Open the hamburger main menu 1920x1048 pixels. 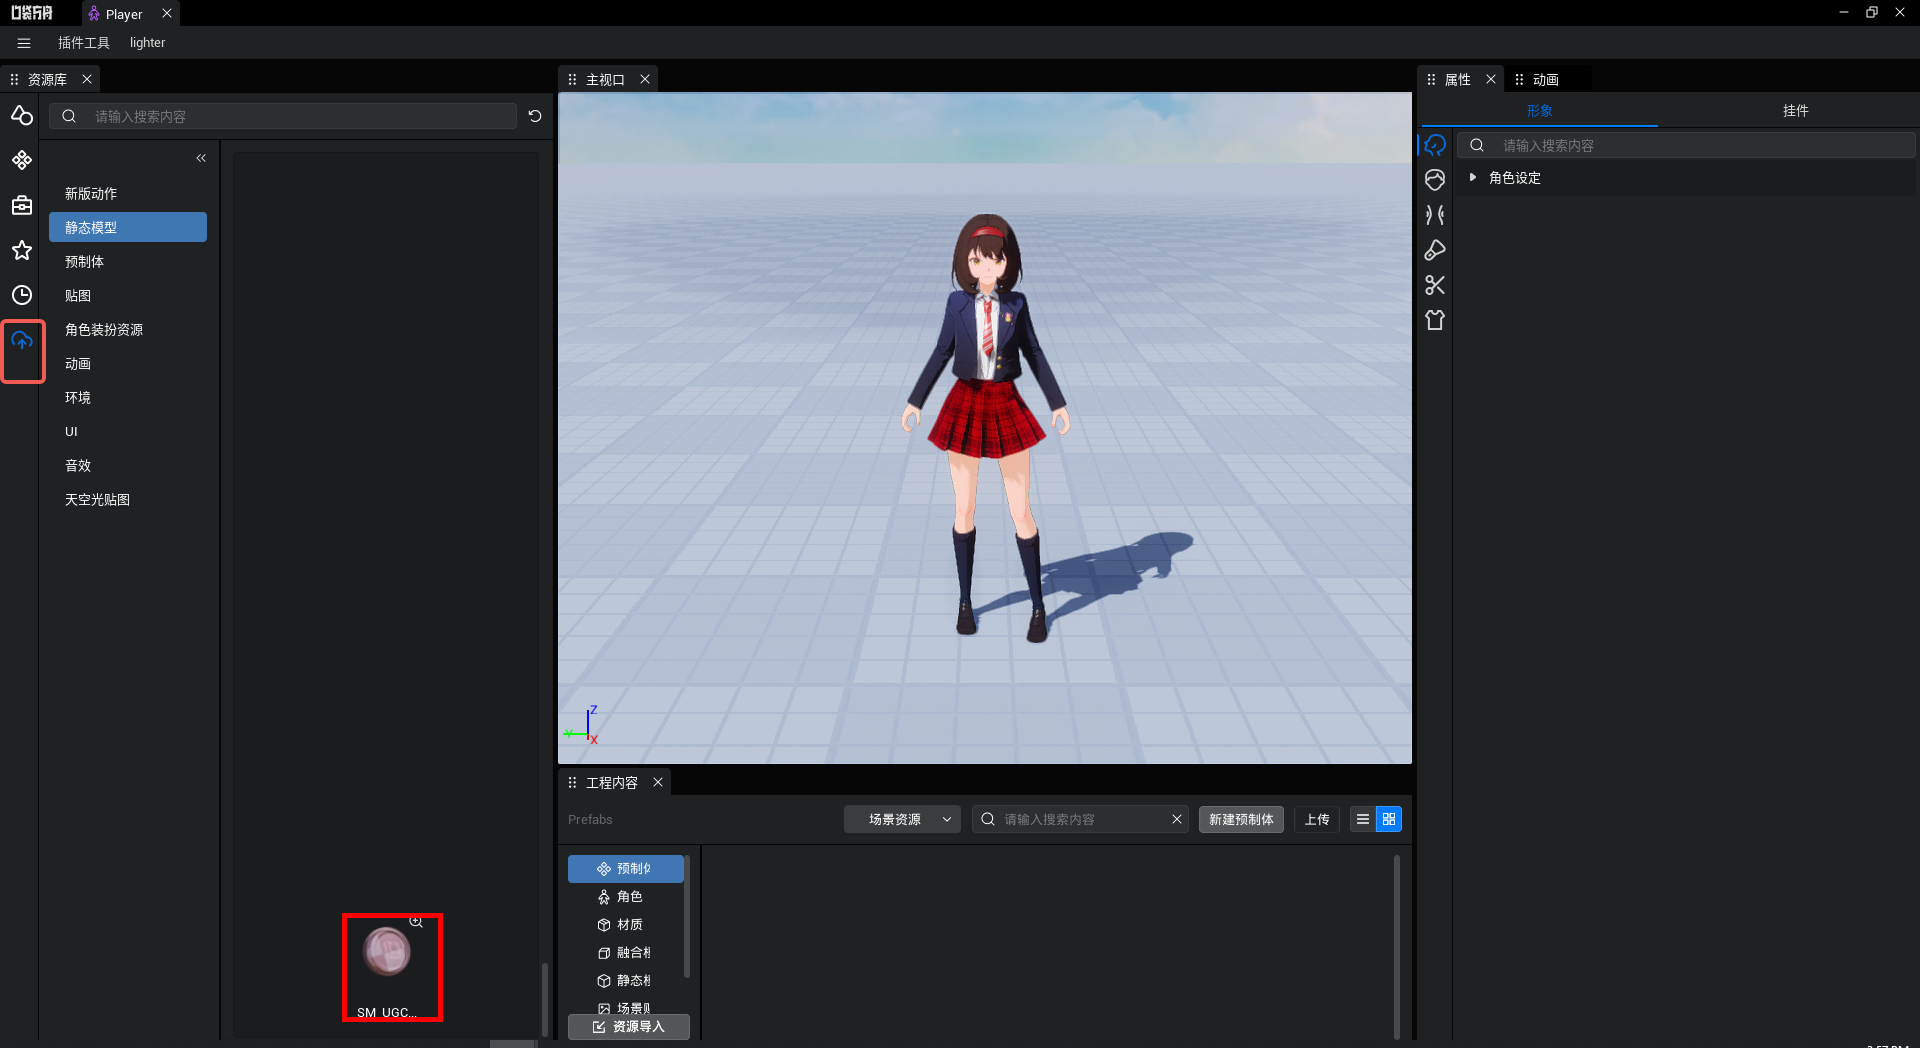tap(24, 43)
